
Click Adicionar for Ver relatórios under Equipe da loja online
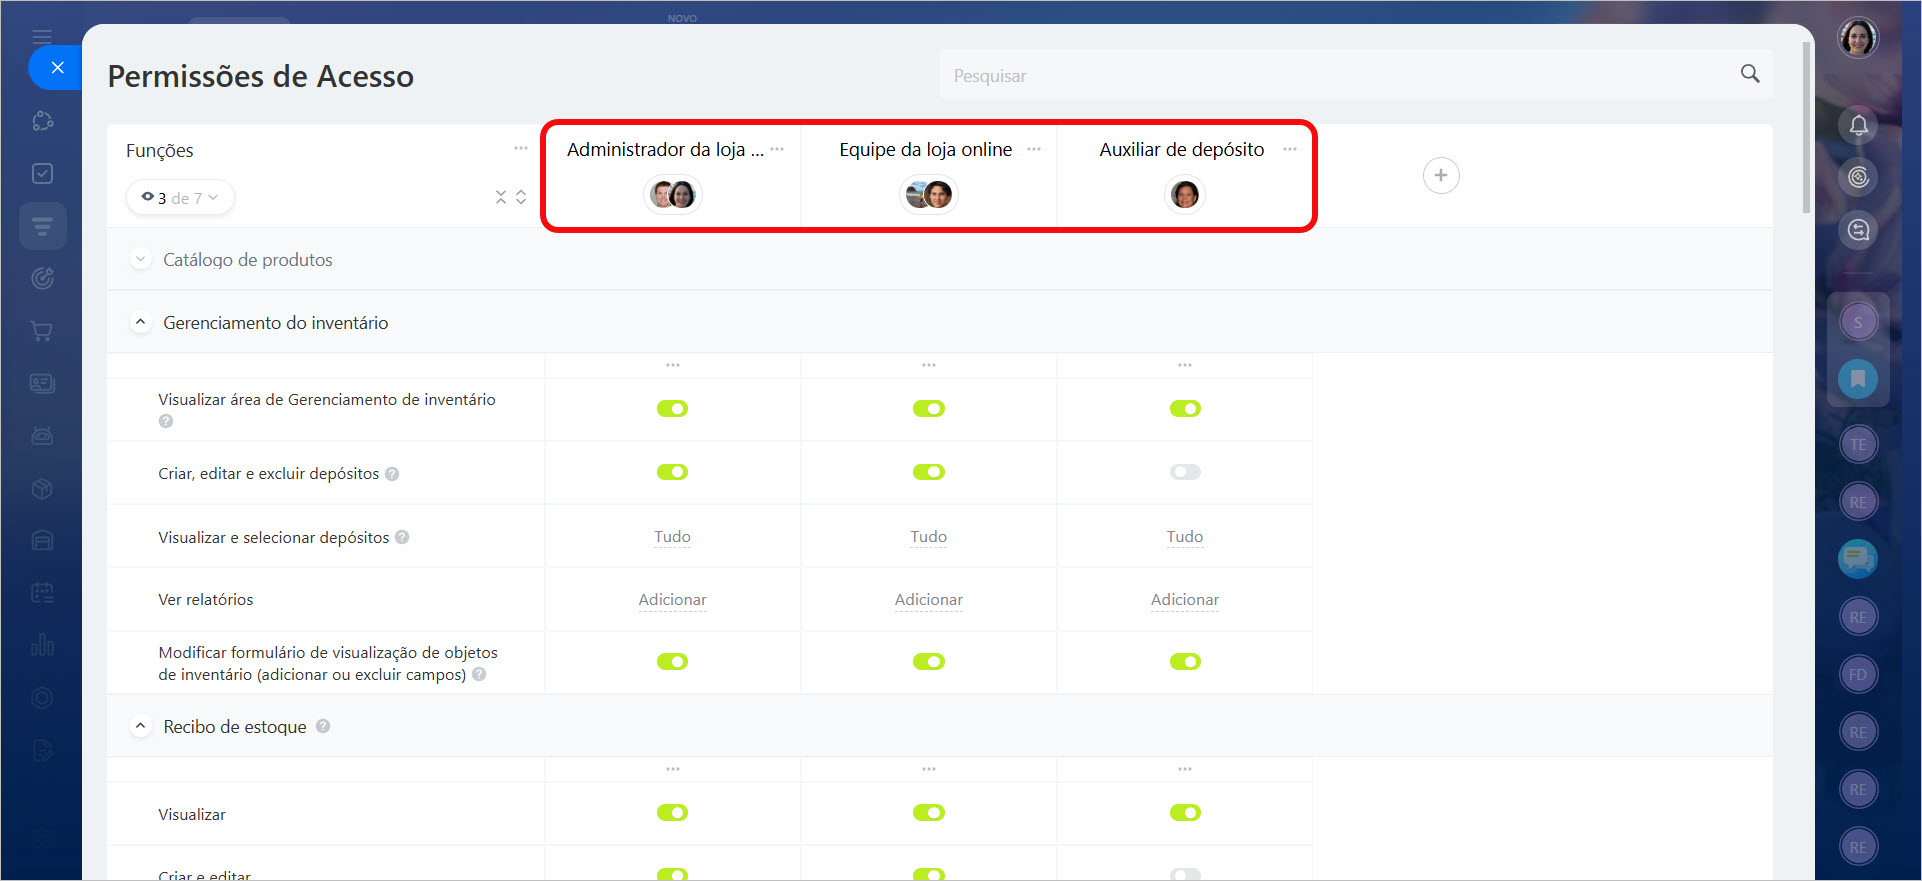tap(929, 600)
